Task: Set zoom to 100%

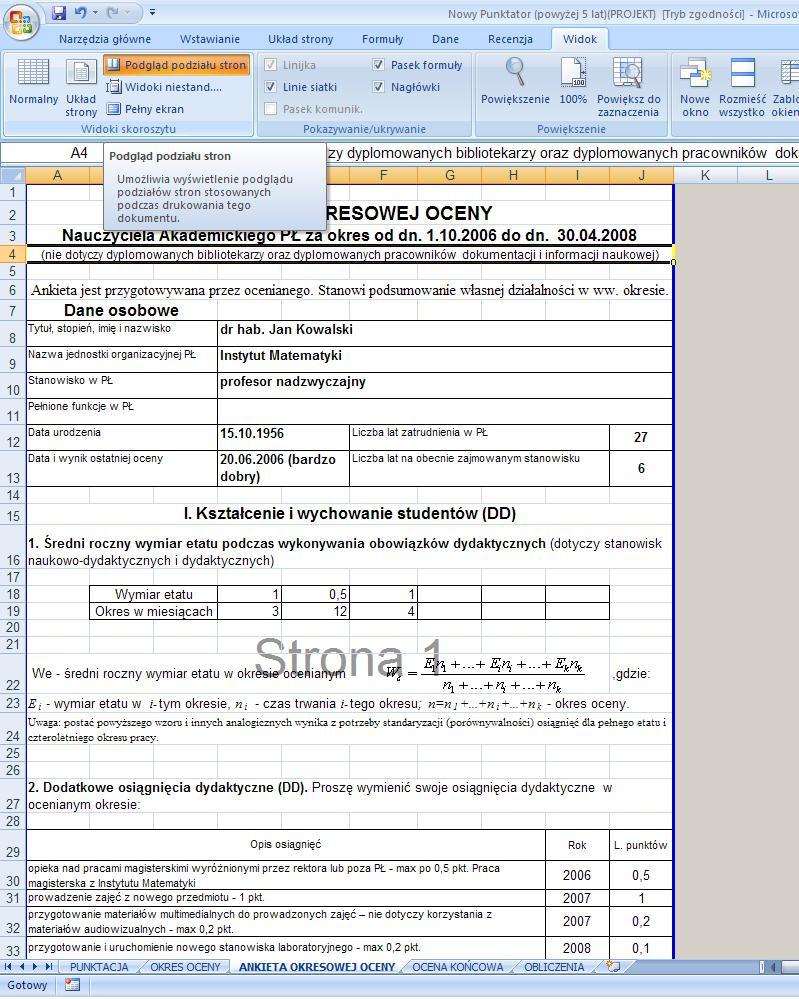Action: pos(573,81)
